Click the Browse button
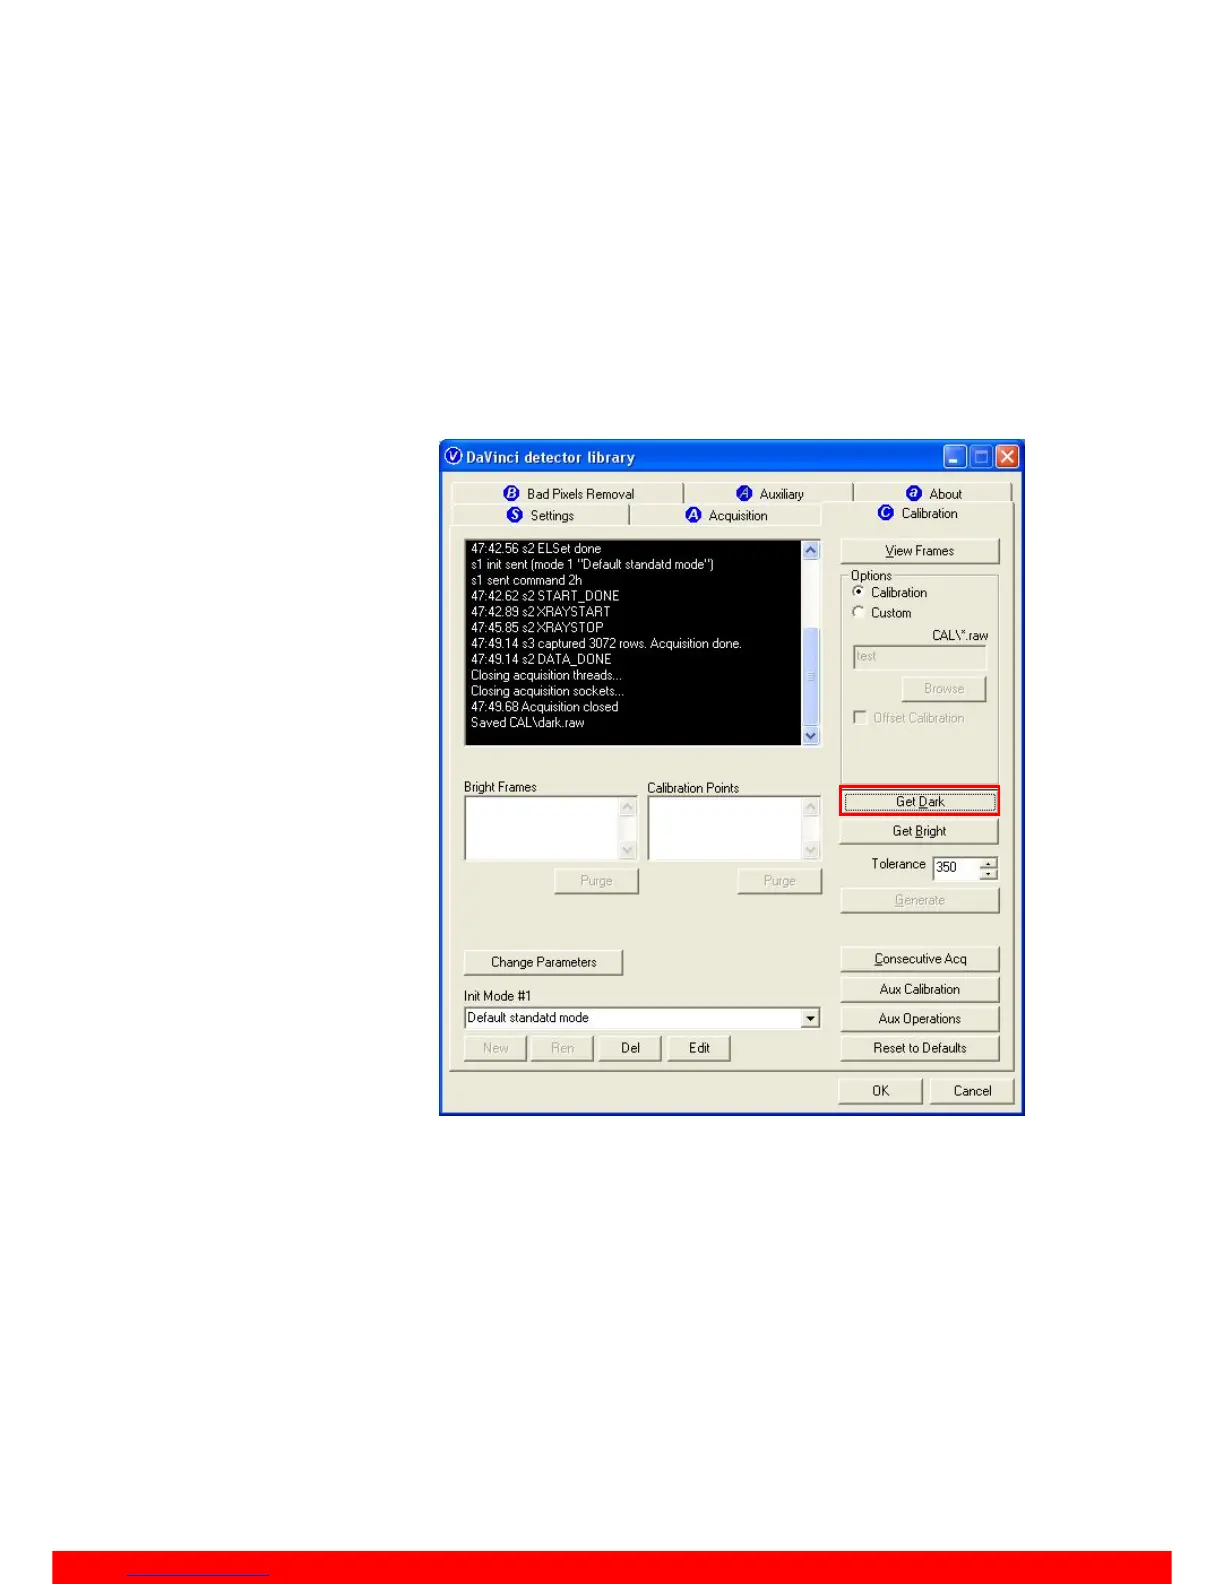The height and width of the screenshot is (1584, 1224). [x=944, y=689]
